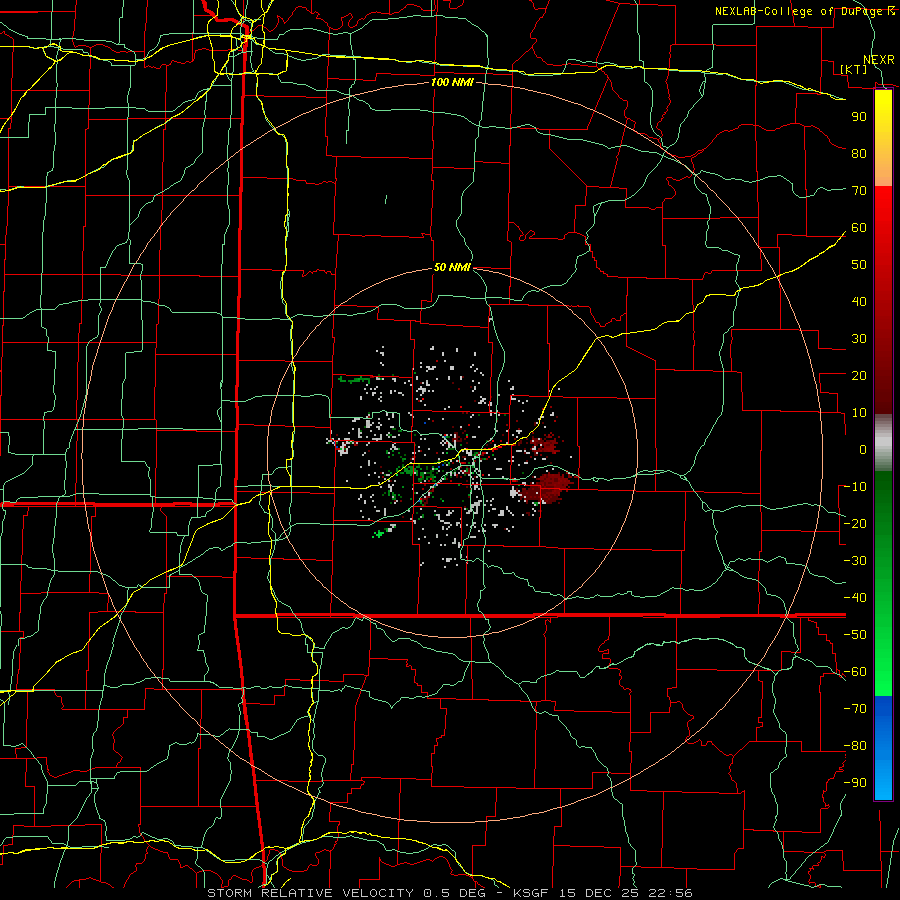Click the -20 value on the velocity scale
Screen dimensions: 900x900
pos(855,523)
